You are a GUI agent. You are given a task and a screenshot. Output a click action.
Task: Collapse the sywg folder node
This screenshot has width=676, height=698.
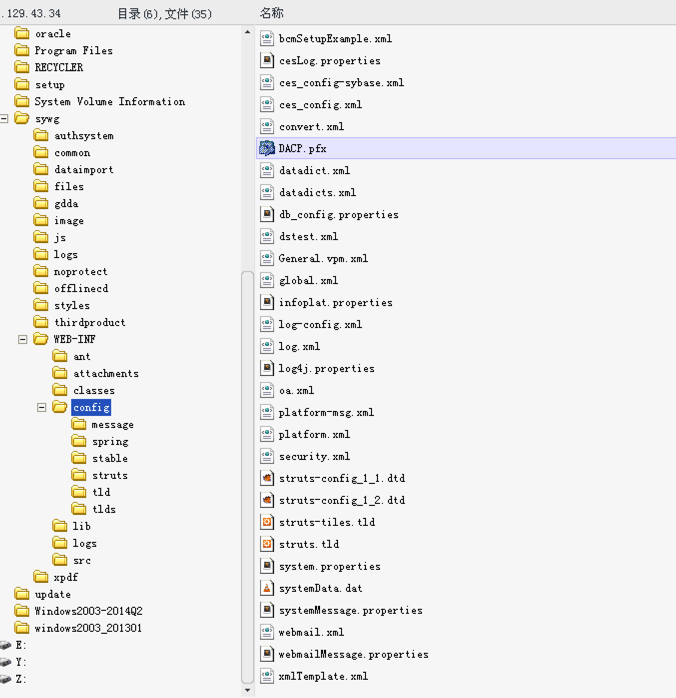4,118
